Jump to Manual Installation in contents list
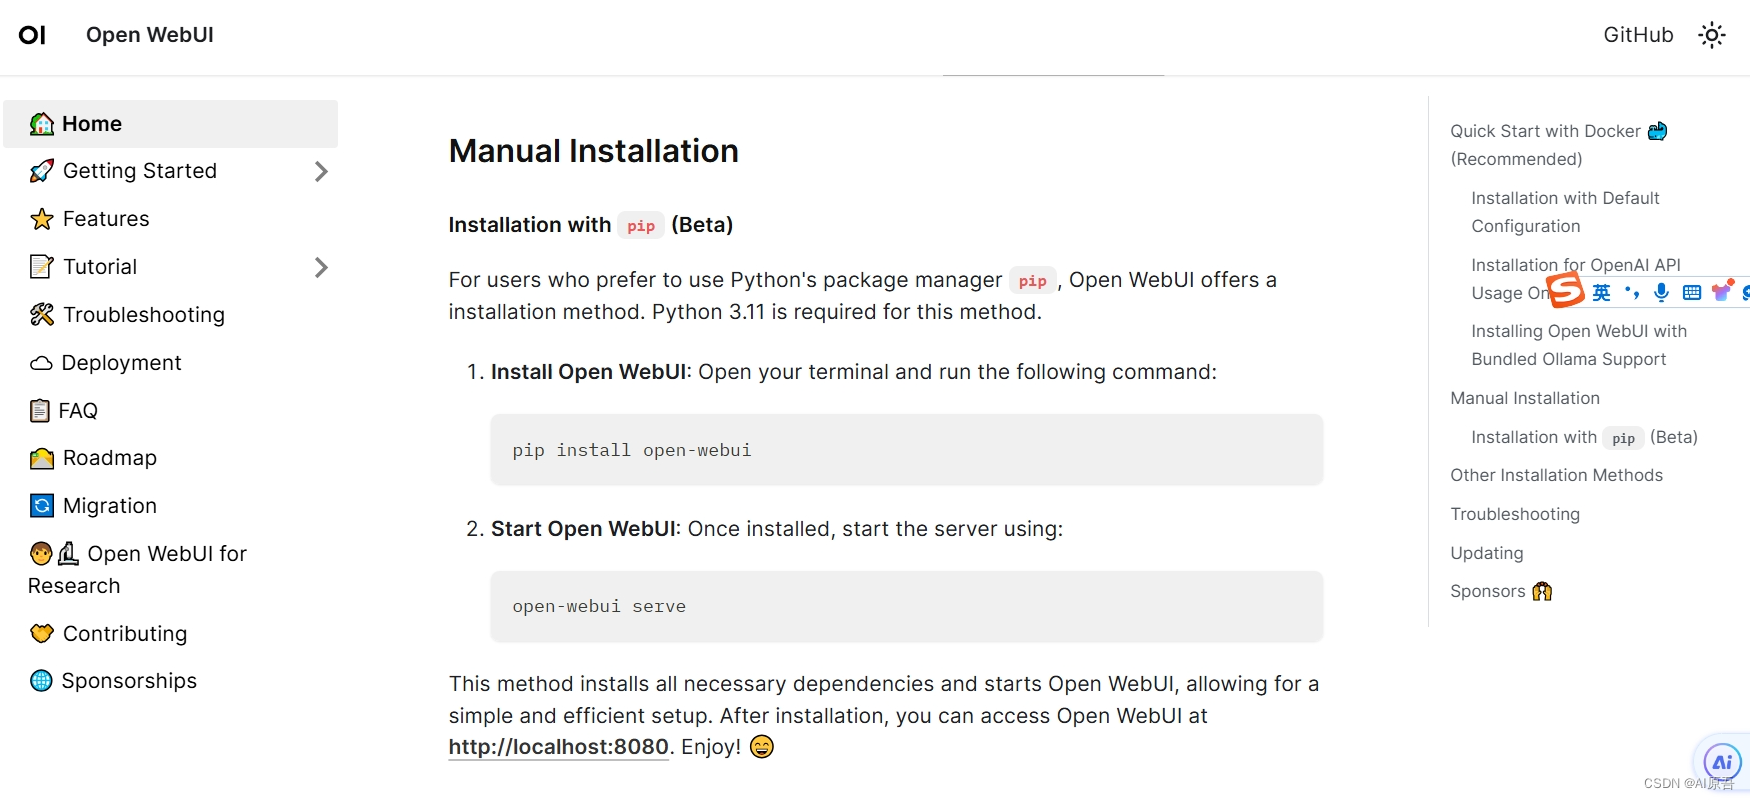Viewport: 1750px width, 800px height. [1525, 398]
